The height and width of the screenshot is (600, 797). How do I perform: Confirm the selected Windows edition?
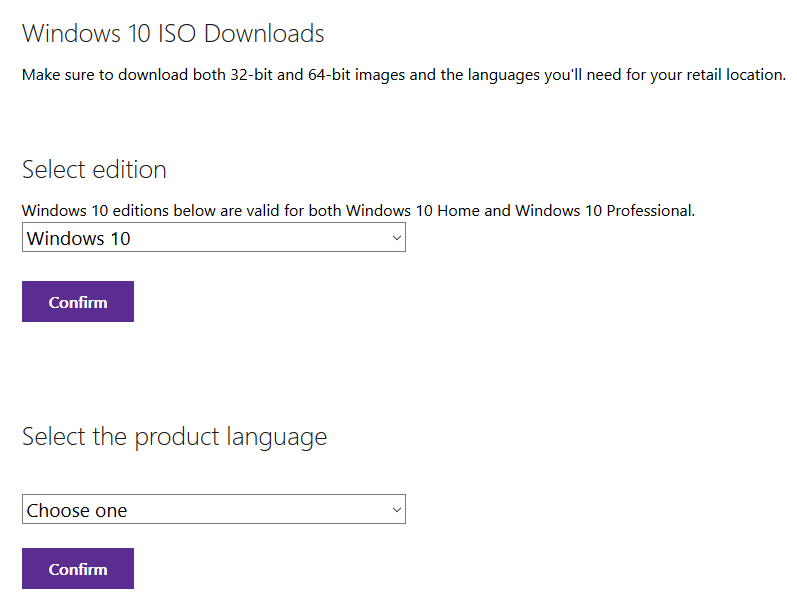pyautogui.click(x=78, y=302)
